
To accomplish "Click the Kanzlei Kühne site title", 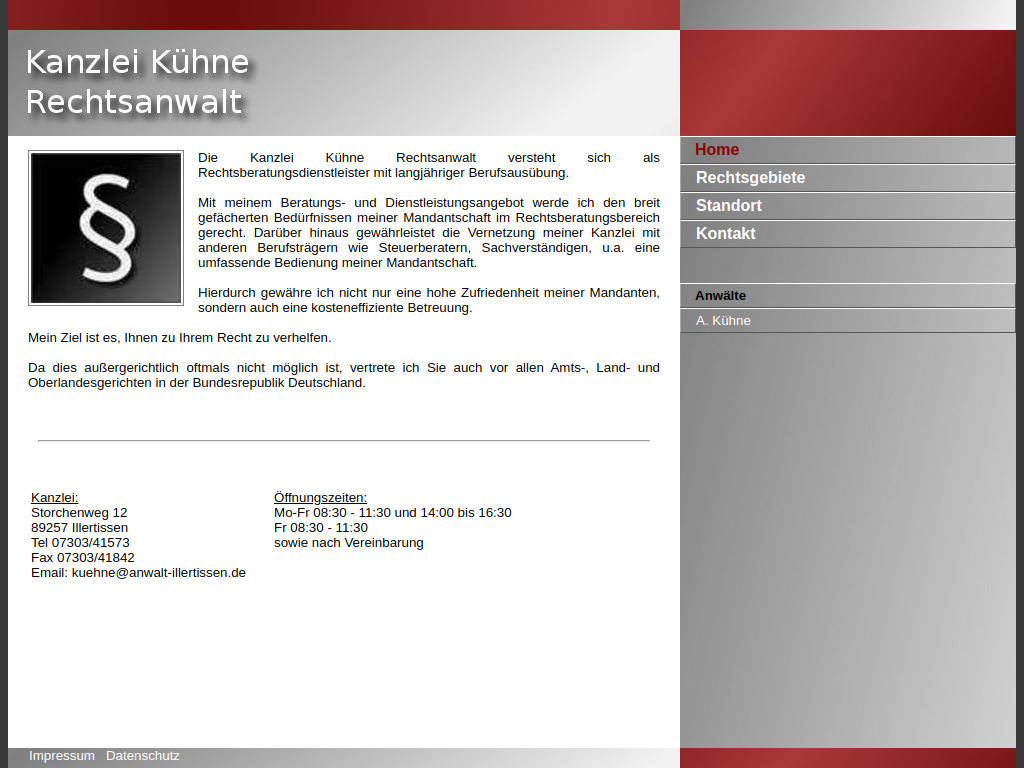I will pyautogui.click(x=137, y=61).
